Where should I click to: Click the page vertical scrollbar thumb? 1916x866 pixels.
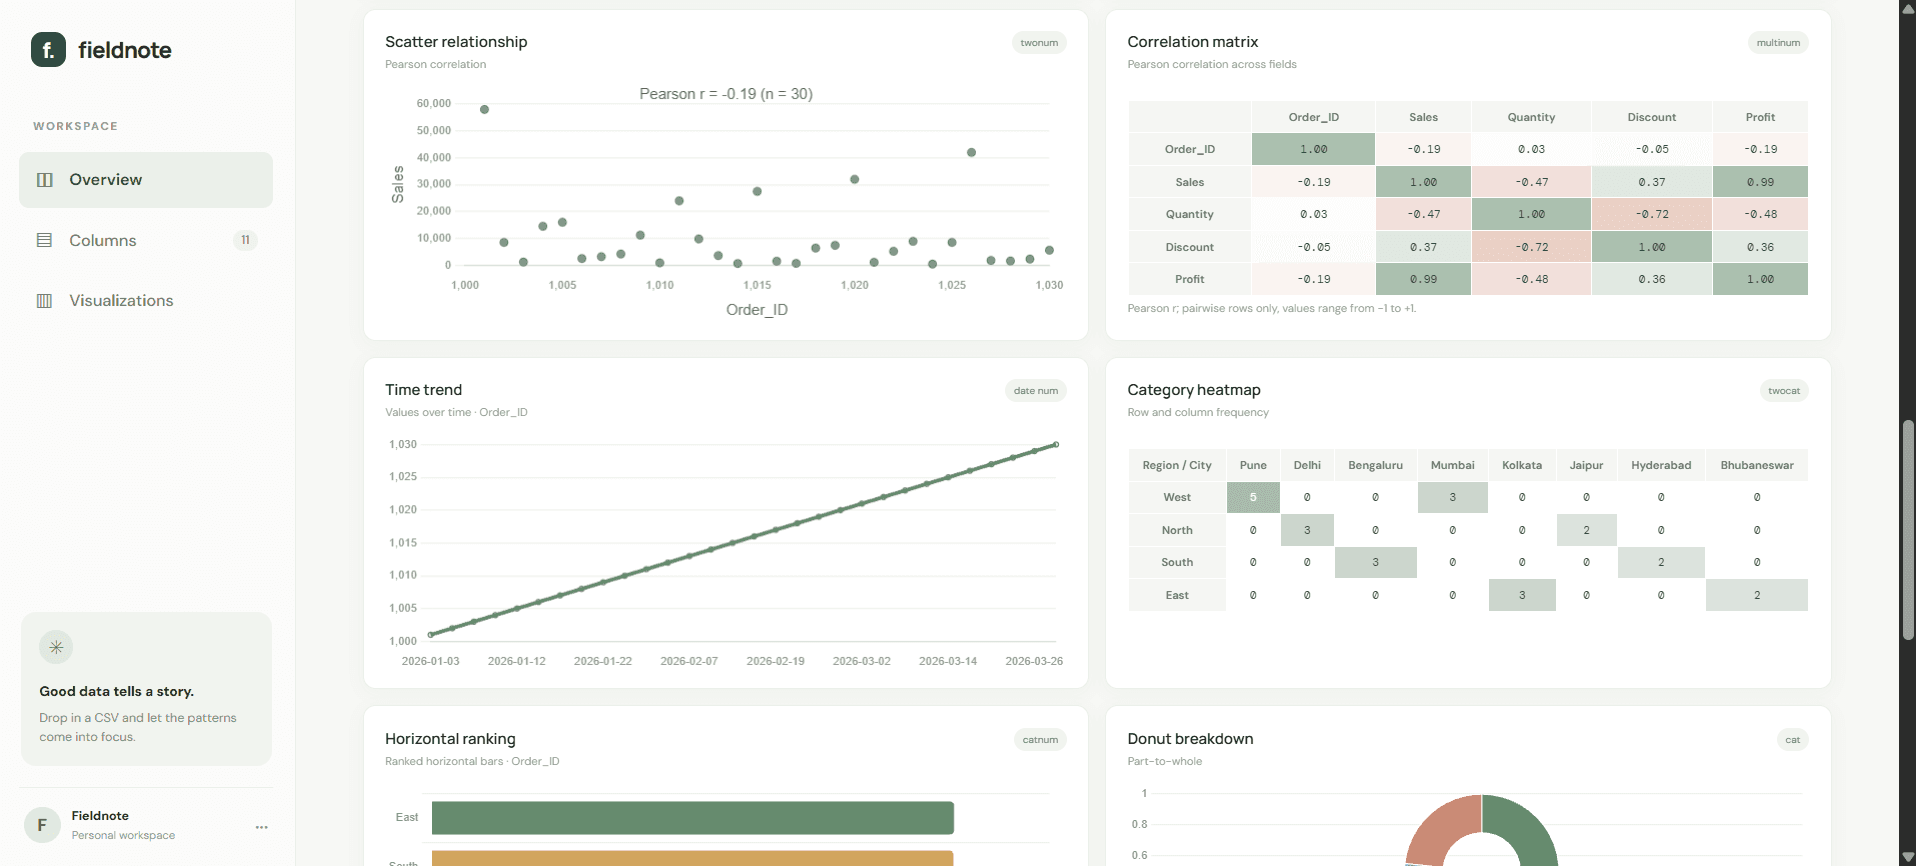pyautogui.click(x=1908, y=530)
